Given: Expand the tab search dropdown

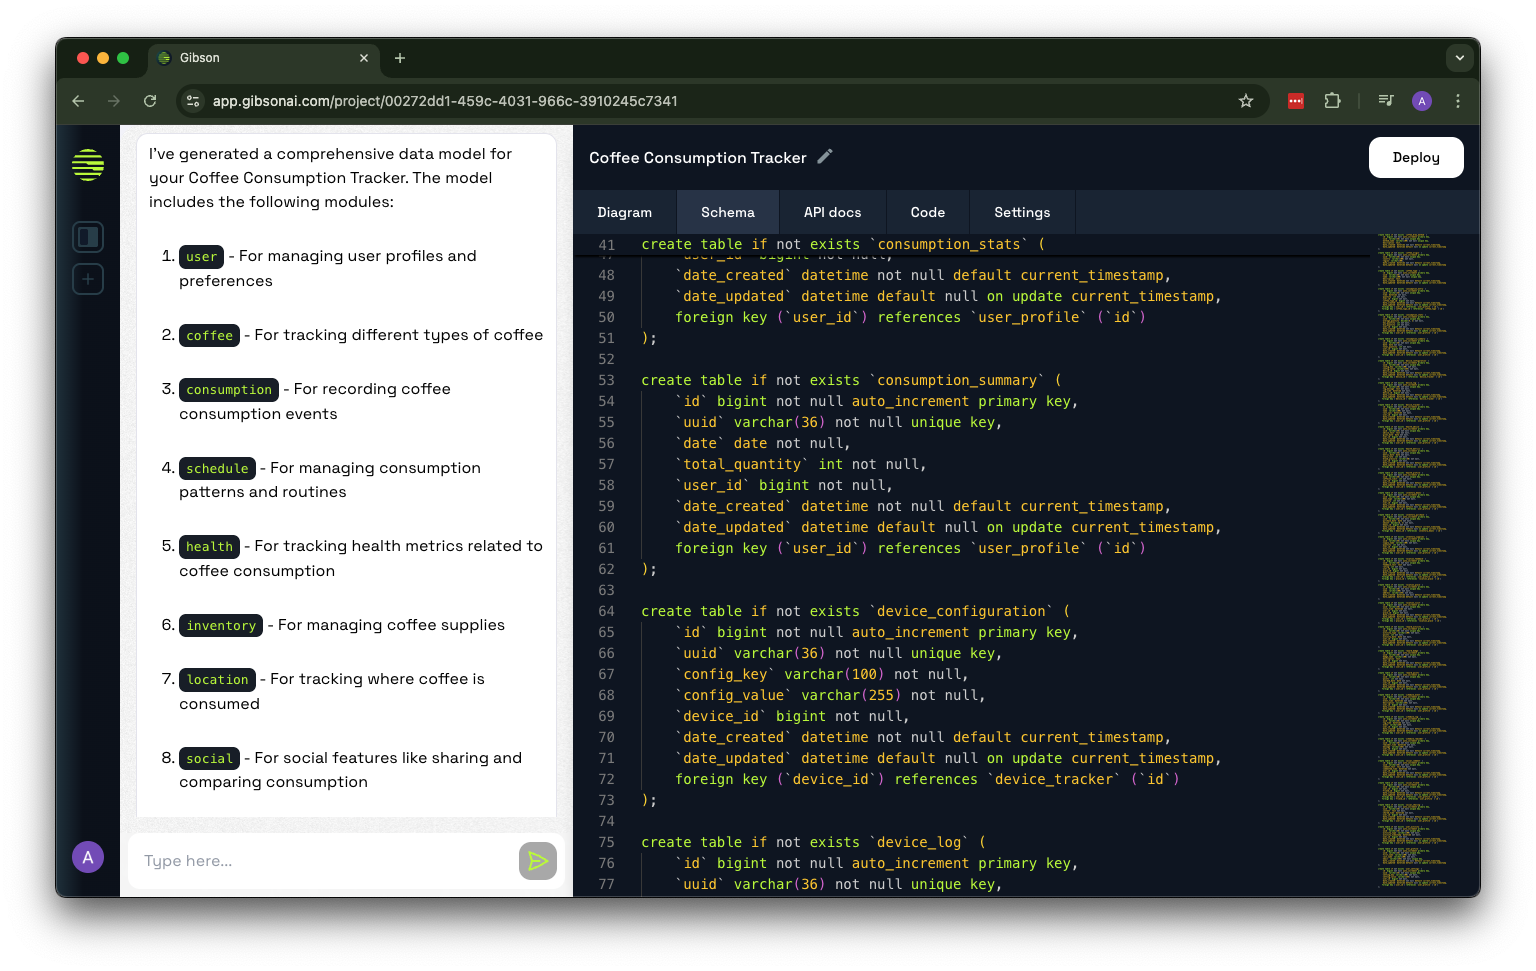Looking at the screenshot, I should click(x=1460, y=58).
